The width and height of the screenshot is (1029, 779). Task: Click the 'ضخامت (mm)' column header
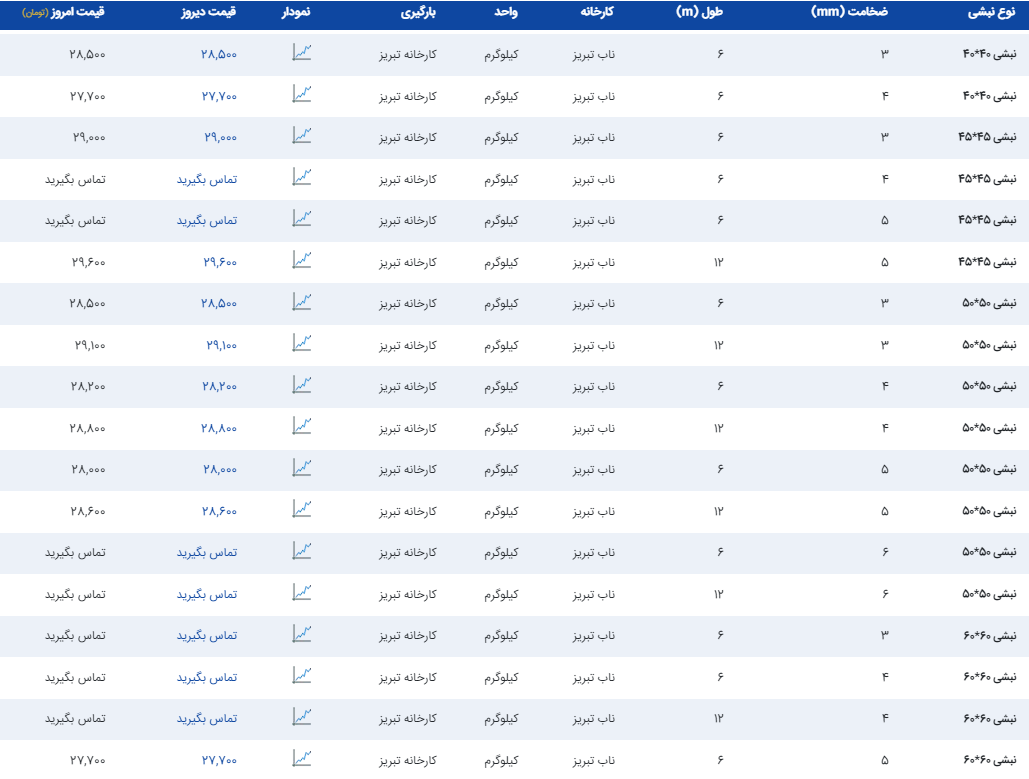[850, 15]
